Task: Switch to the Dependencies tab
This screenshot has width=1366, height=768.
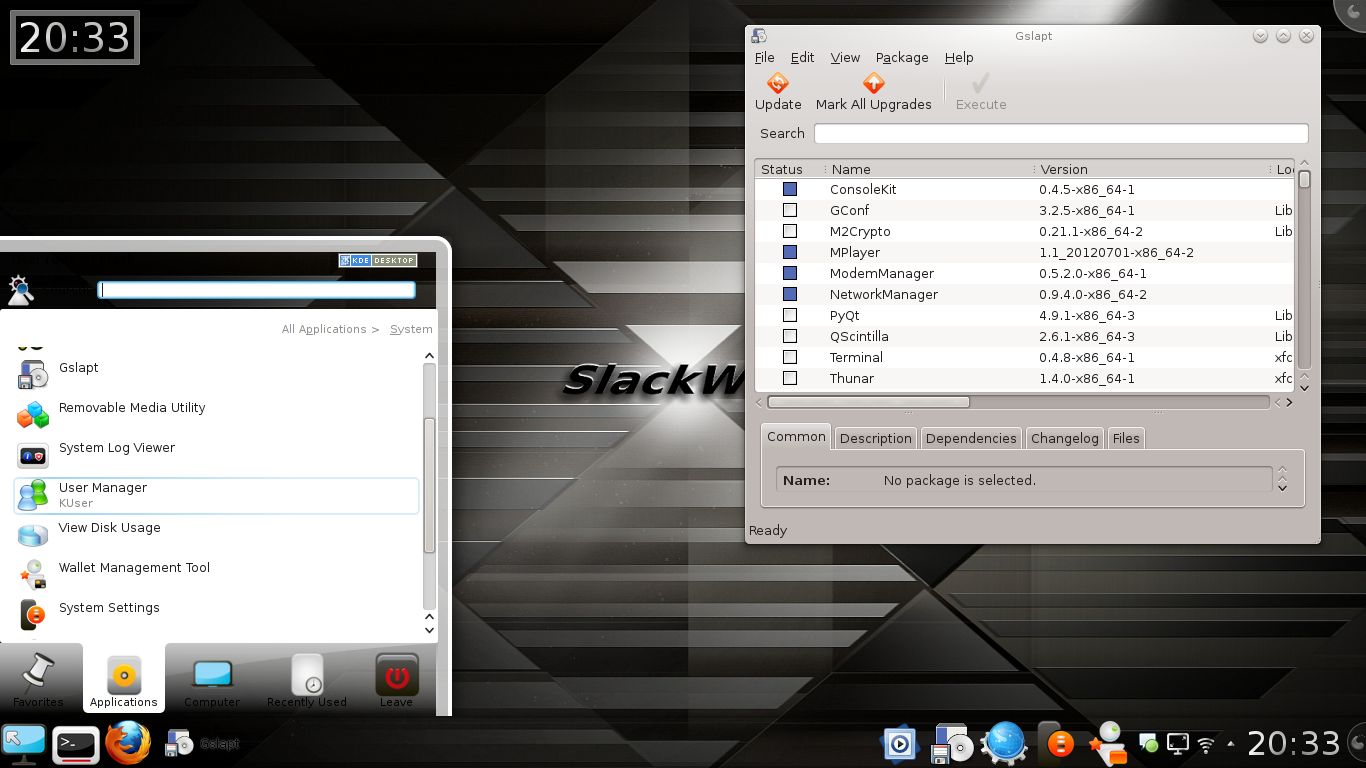Action: pyautogui.click(x=970, y=438)
